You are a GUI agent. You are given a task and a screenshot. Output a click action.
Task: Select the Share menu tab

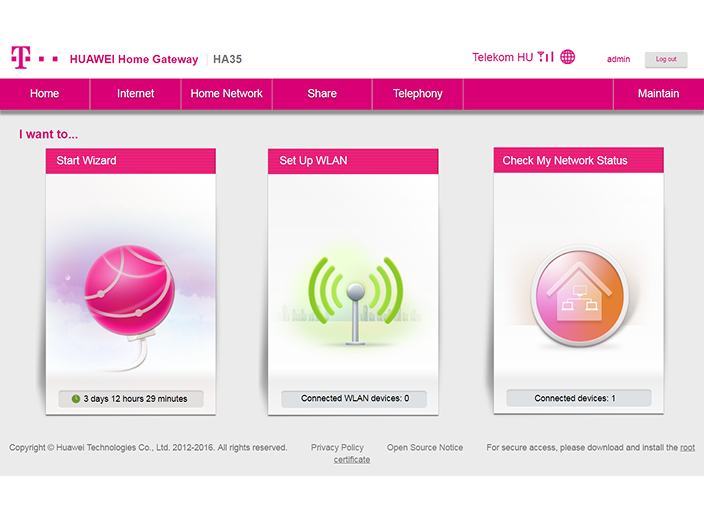pyautogui.click(x=322, y=94)
